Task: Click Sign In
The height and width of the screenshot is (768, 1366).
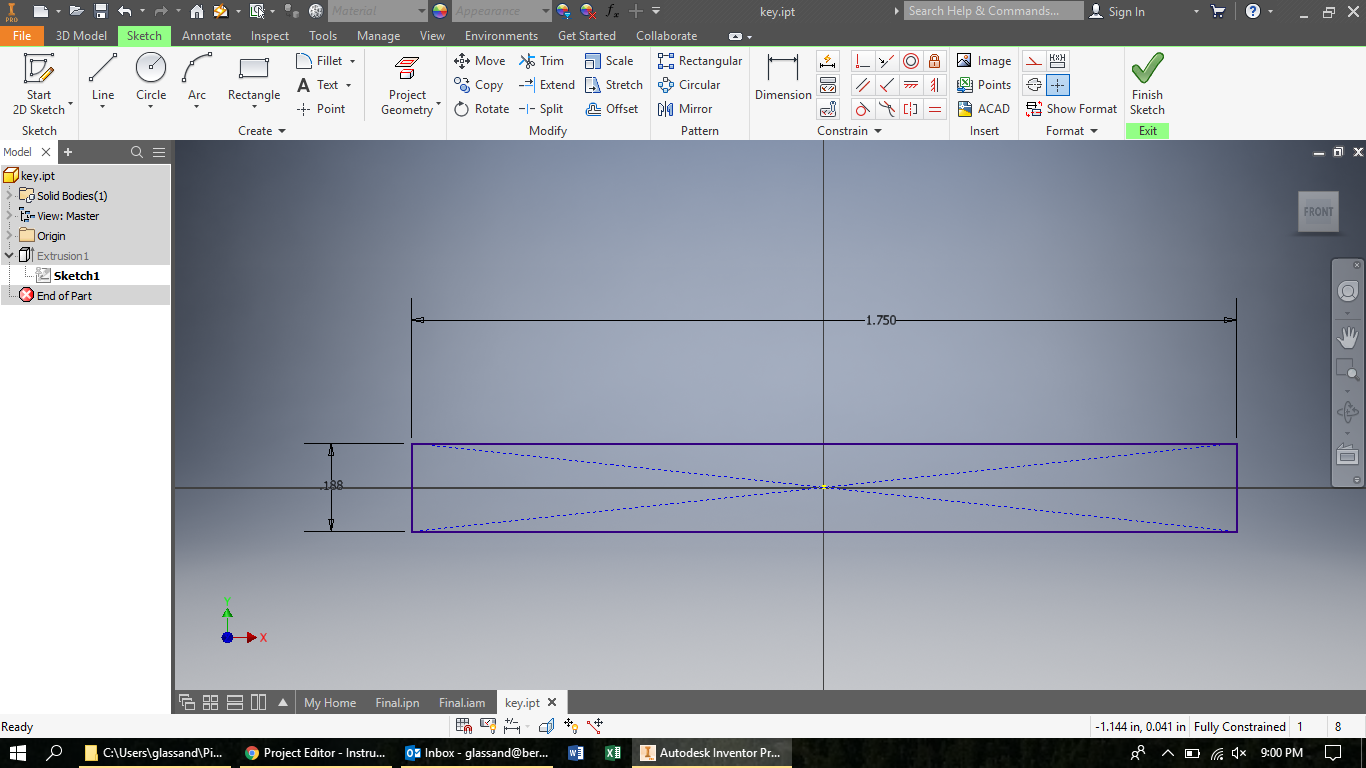Action: pos(1117,11)
